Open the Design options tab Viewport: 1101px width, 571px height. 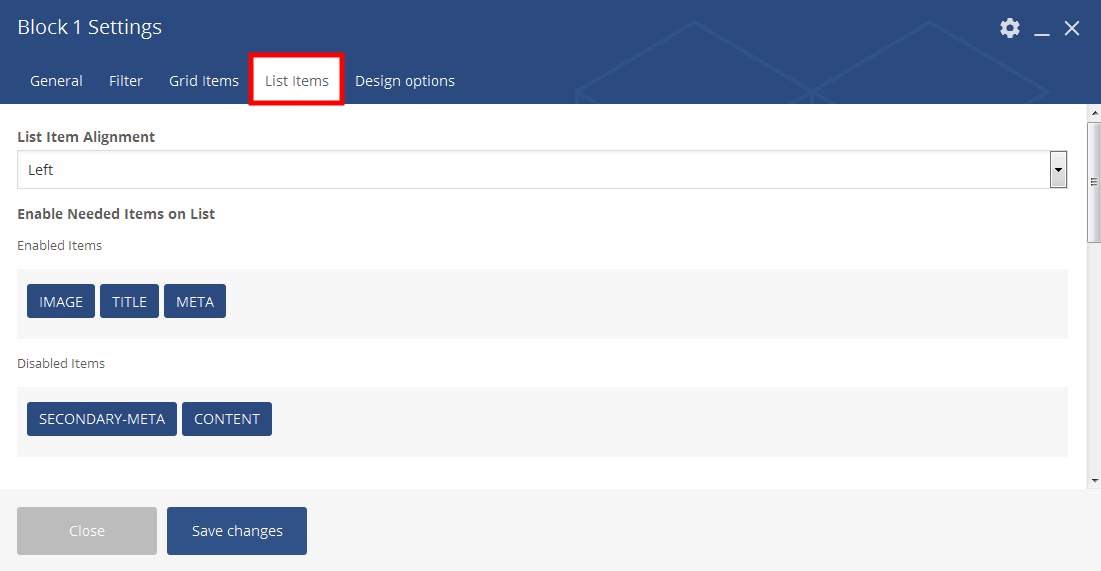(x=405, y=81)
